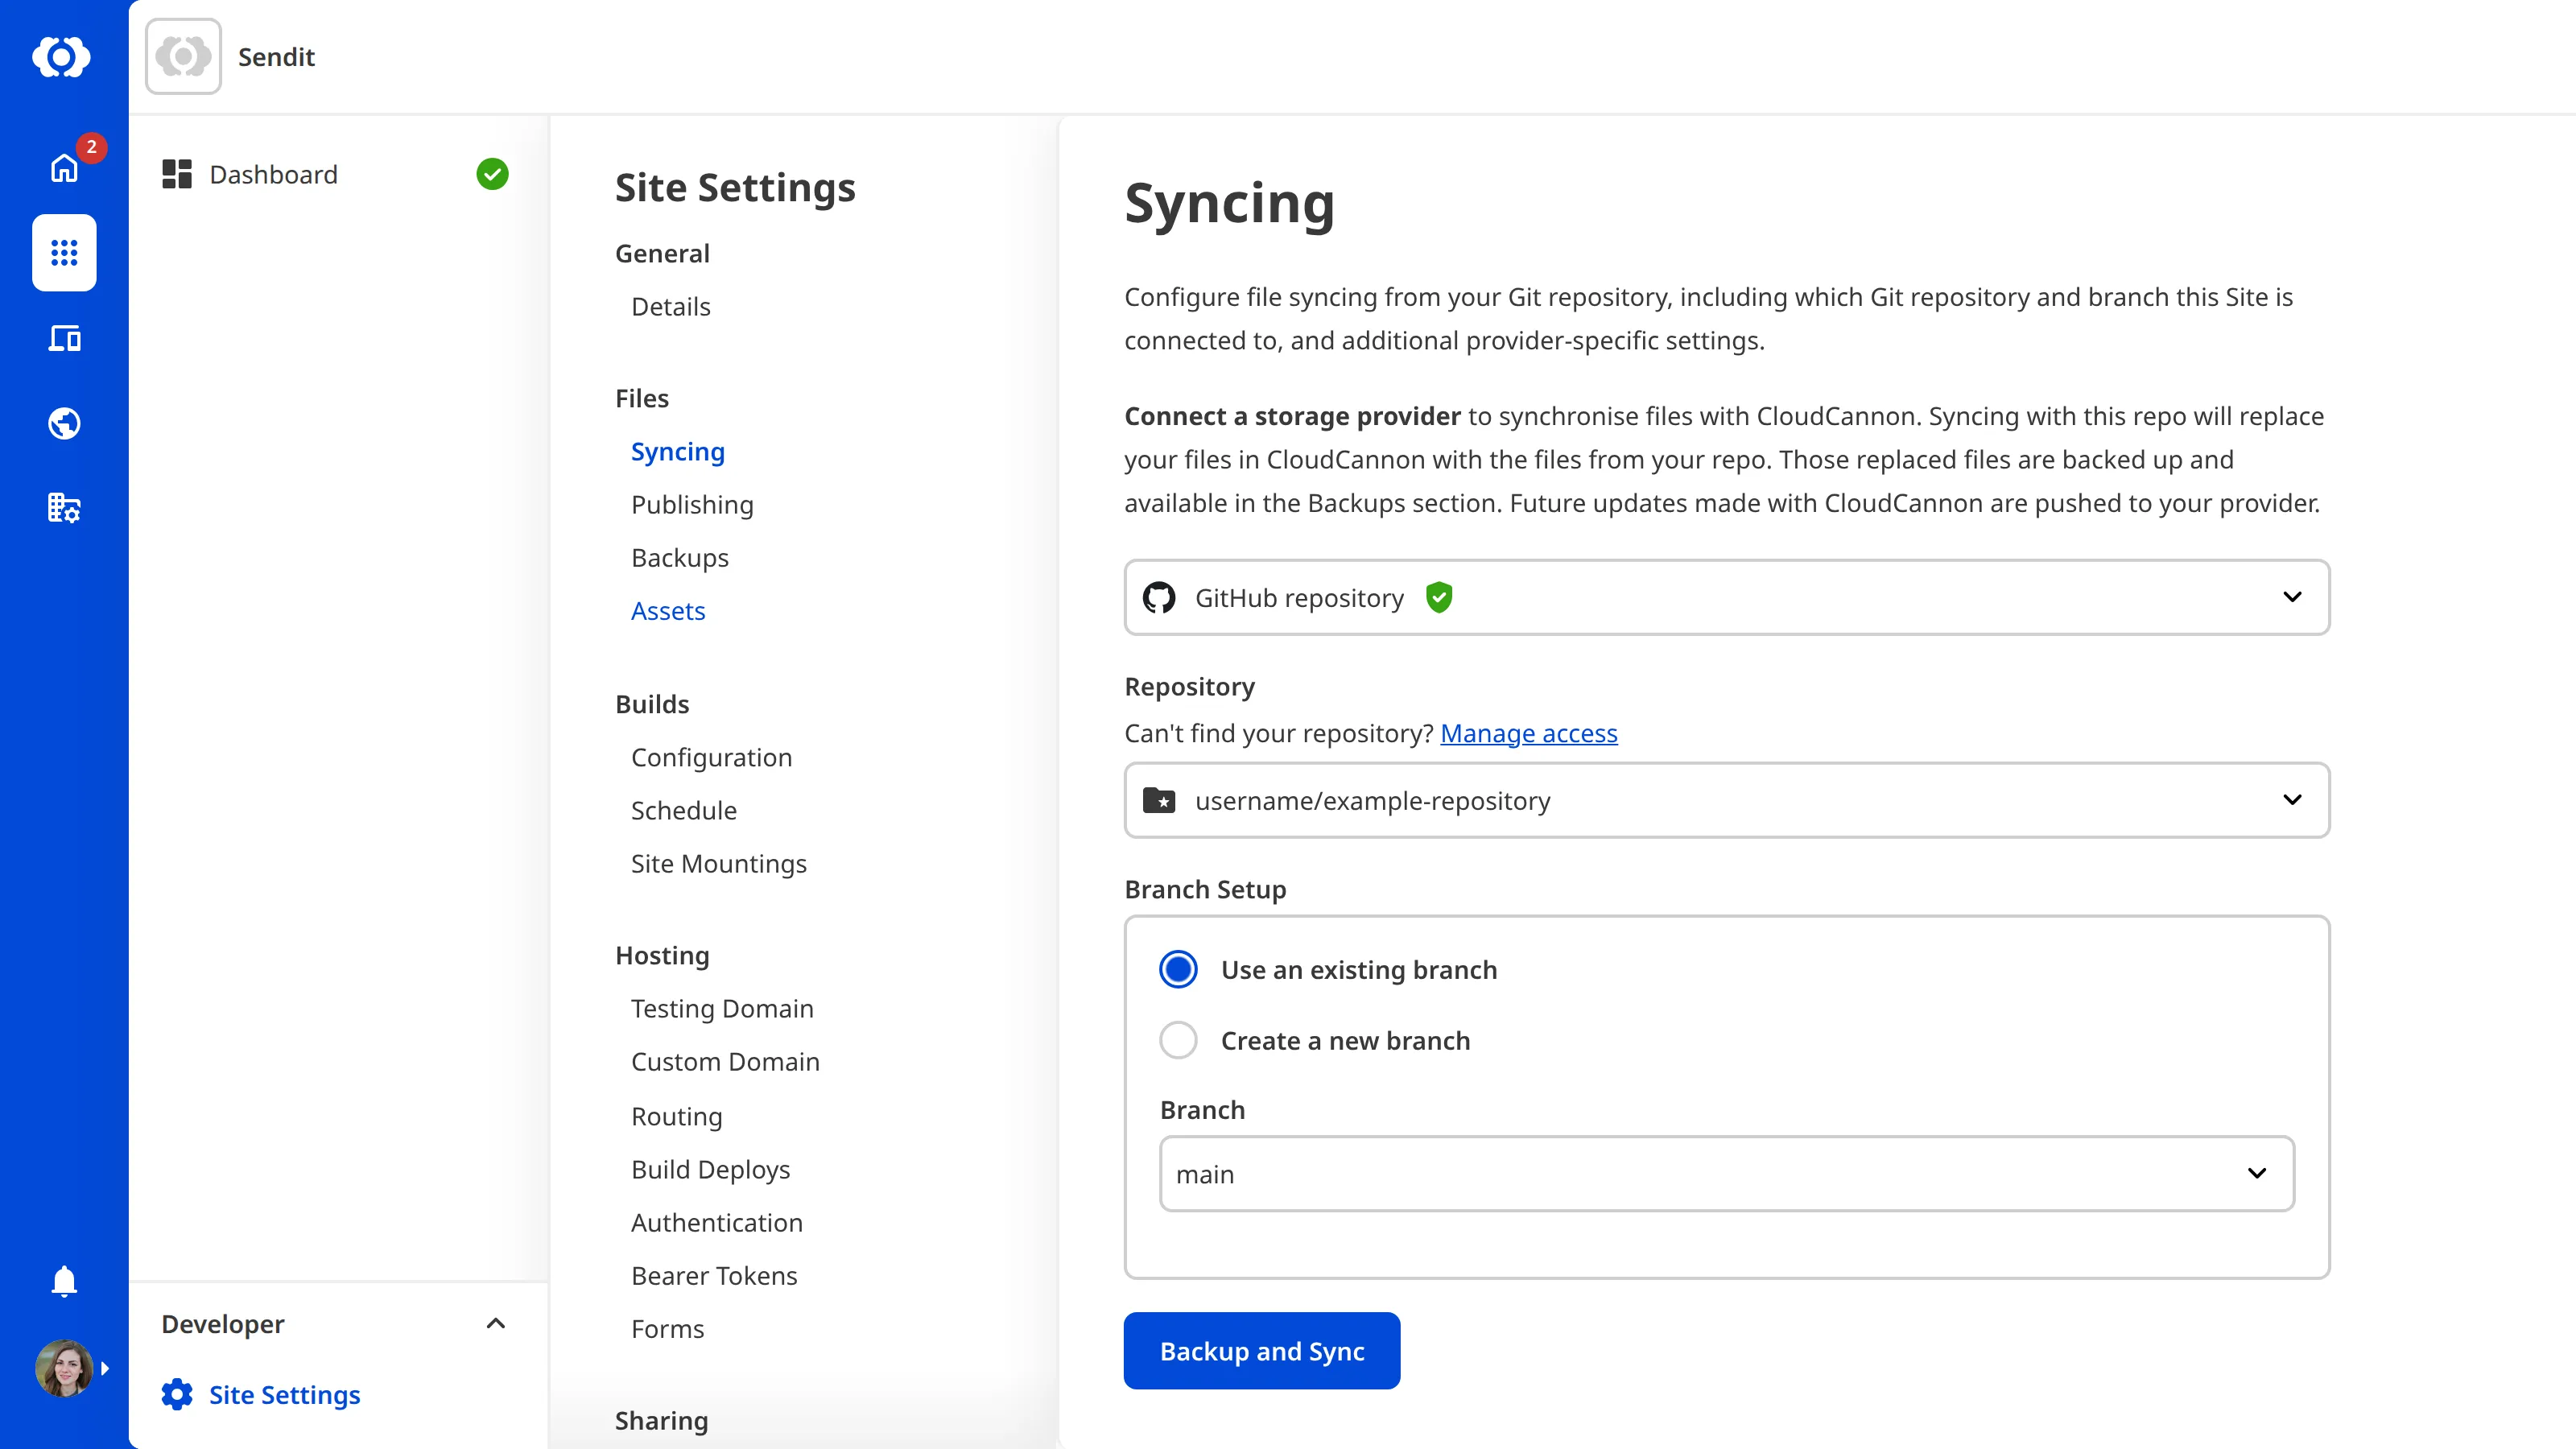Open the Authentication settings page
Screen dimensions: 2576x1449
[x=716, y=1222]
